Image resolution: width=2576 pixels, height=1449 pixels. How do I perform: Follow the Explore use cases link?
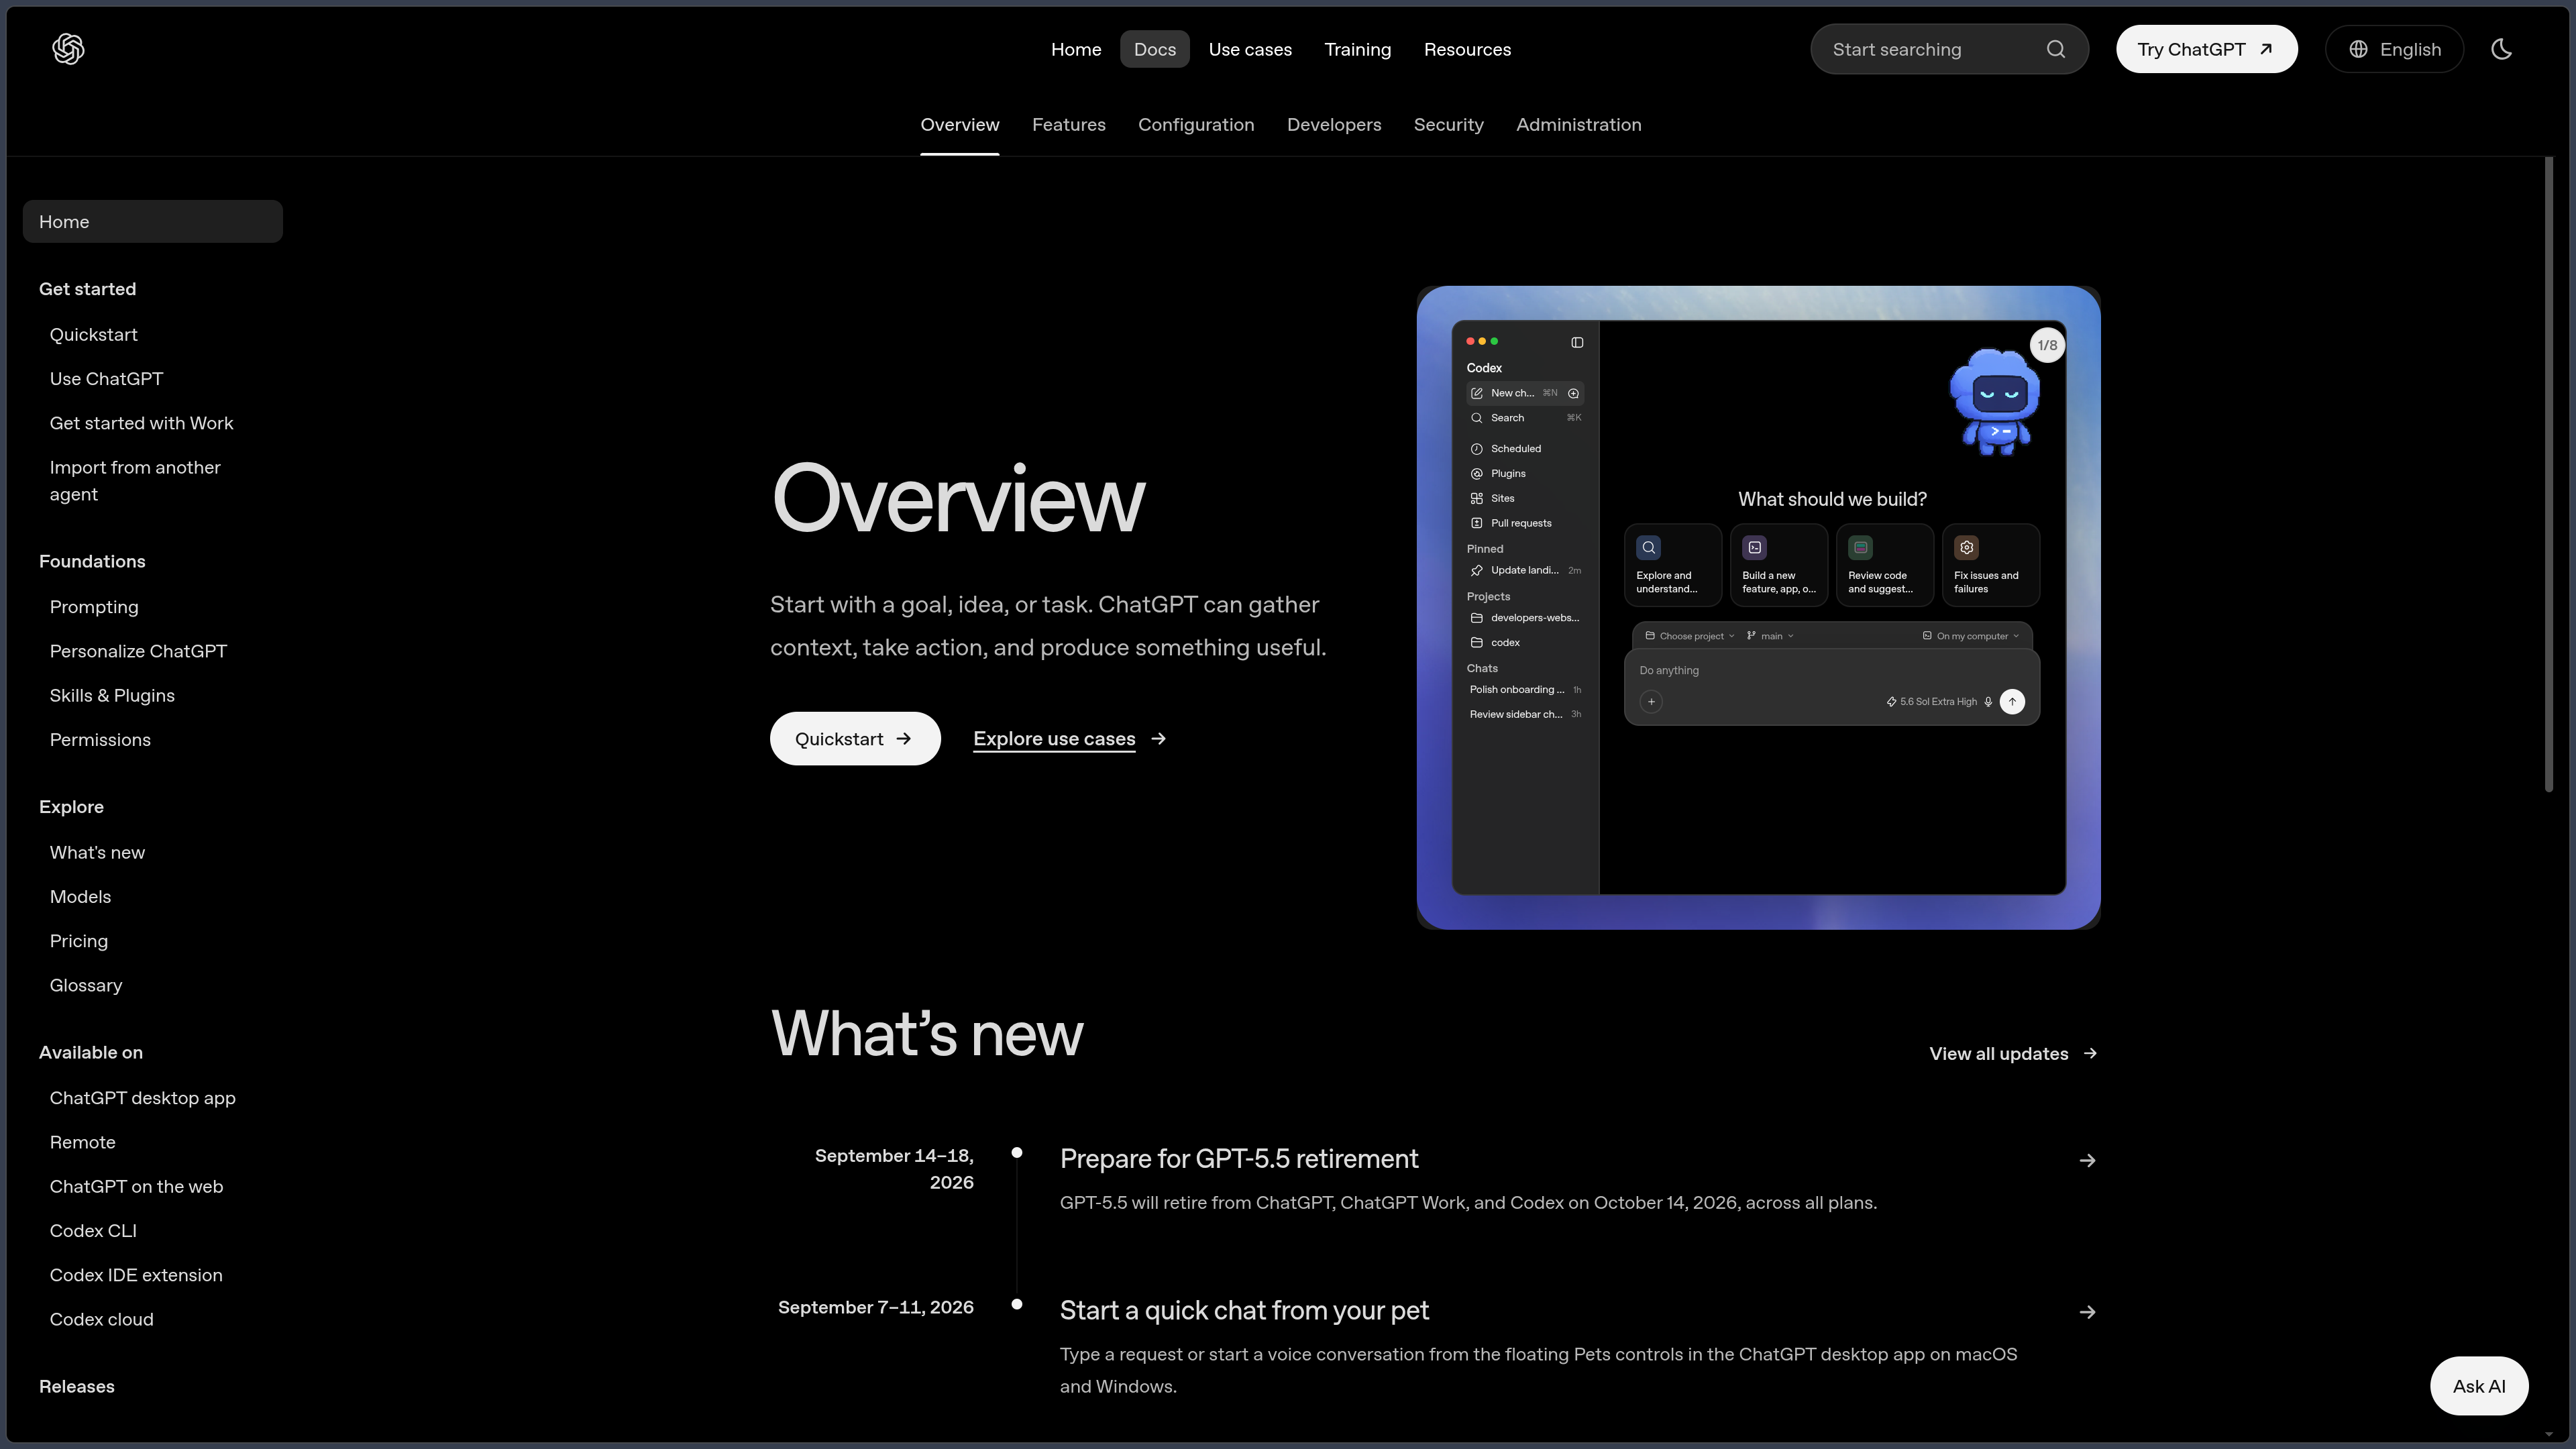tap(1069, 739)
